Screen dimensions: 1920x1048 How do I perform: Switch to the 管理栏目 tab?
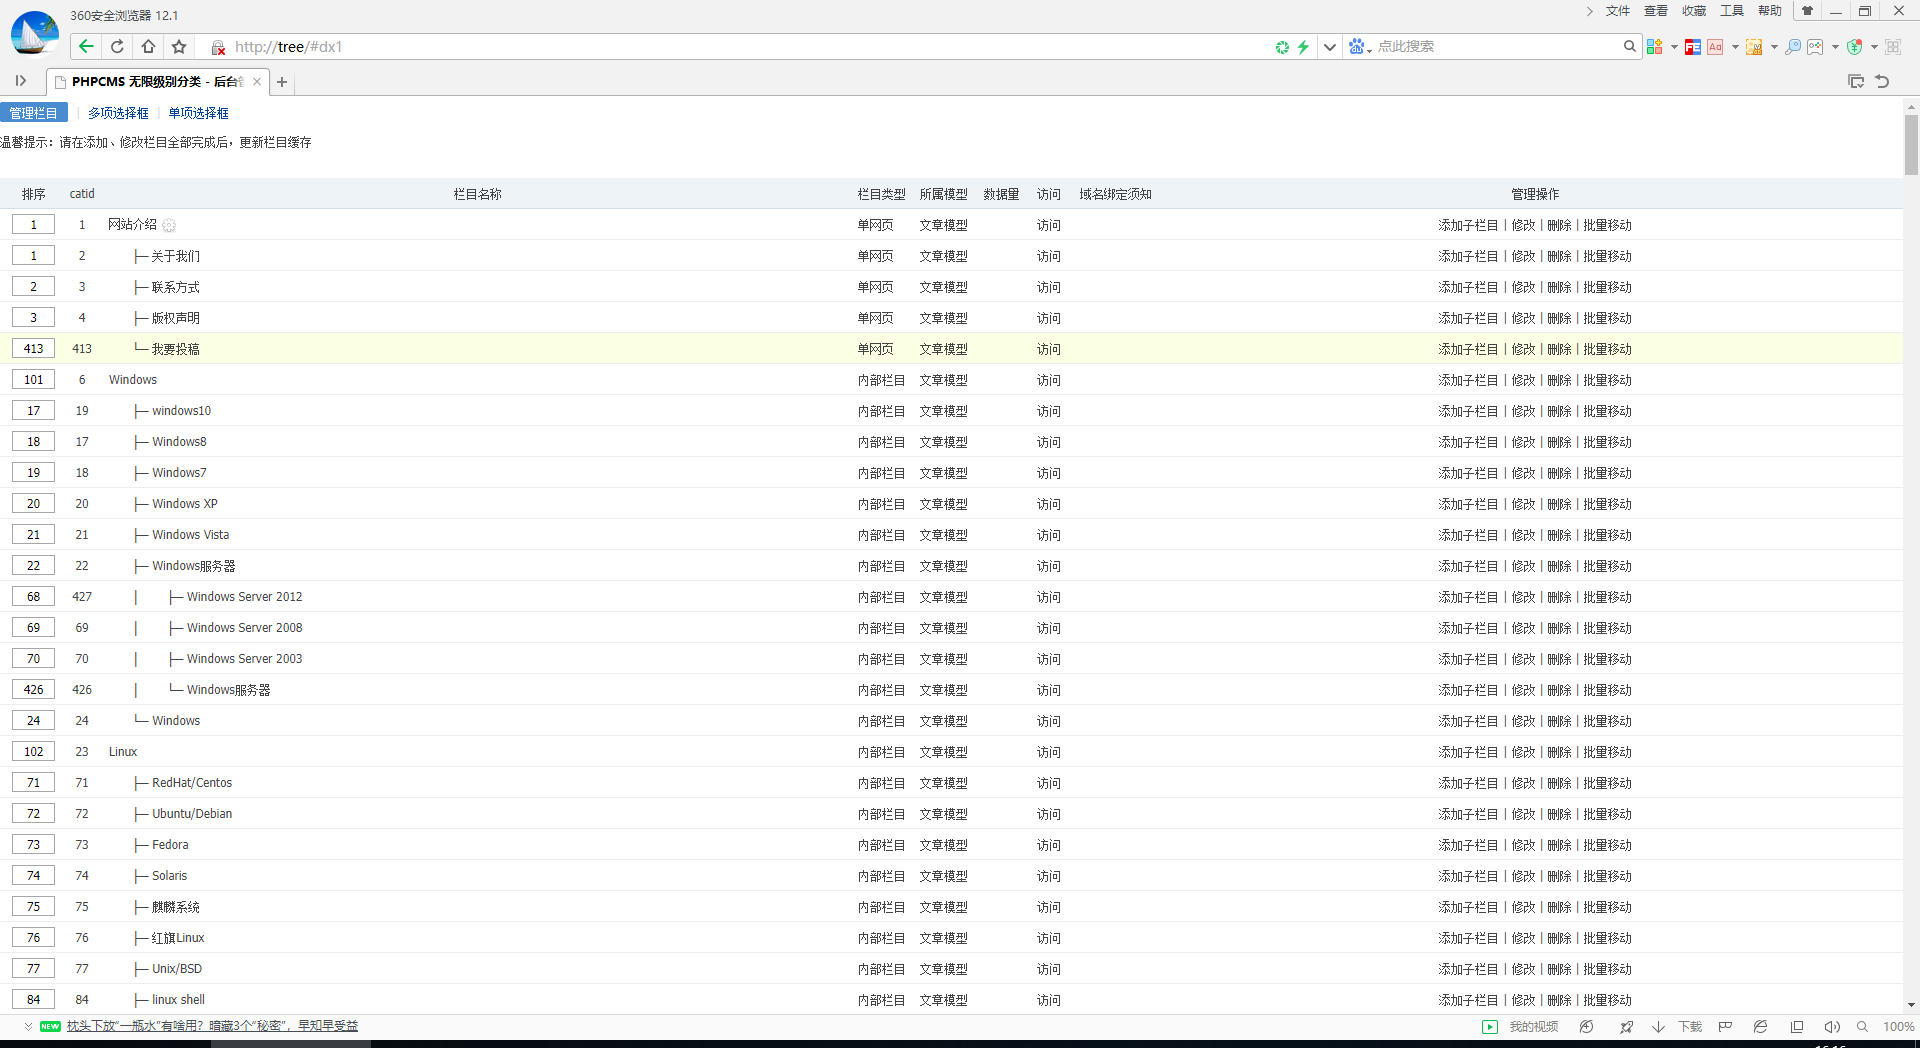pos(34,113)
